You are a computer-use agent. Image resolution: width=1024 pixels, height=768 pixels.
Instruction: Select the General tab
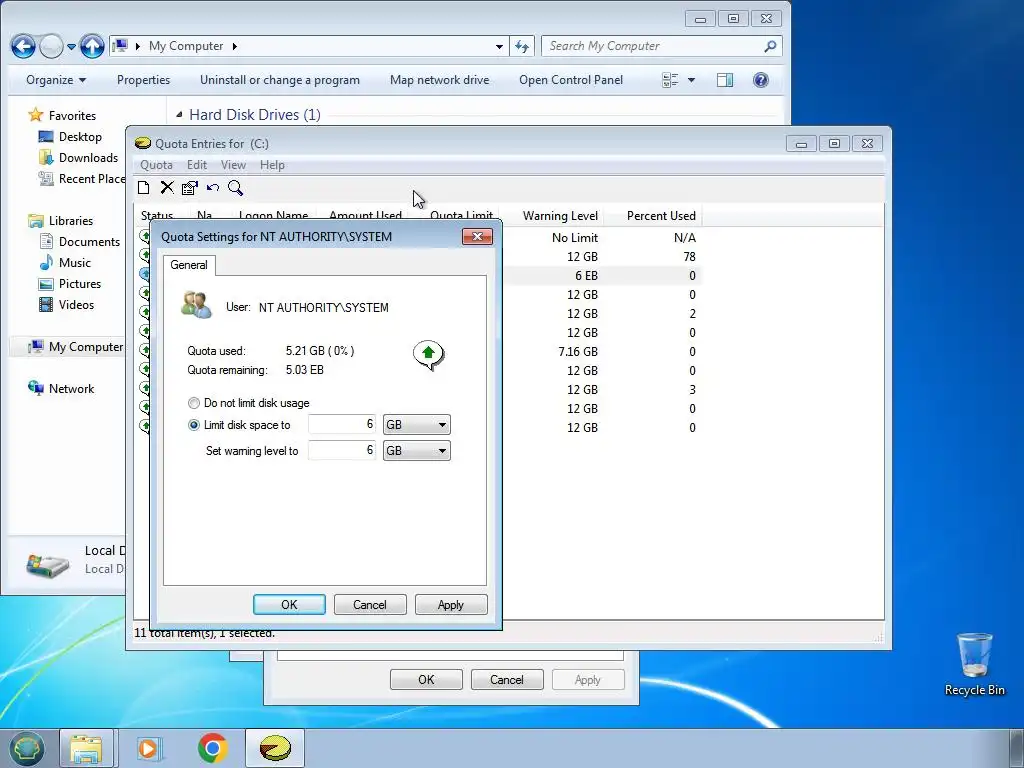pyautogui.click(x=189, y=264)
